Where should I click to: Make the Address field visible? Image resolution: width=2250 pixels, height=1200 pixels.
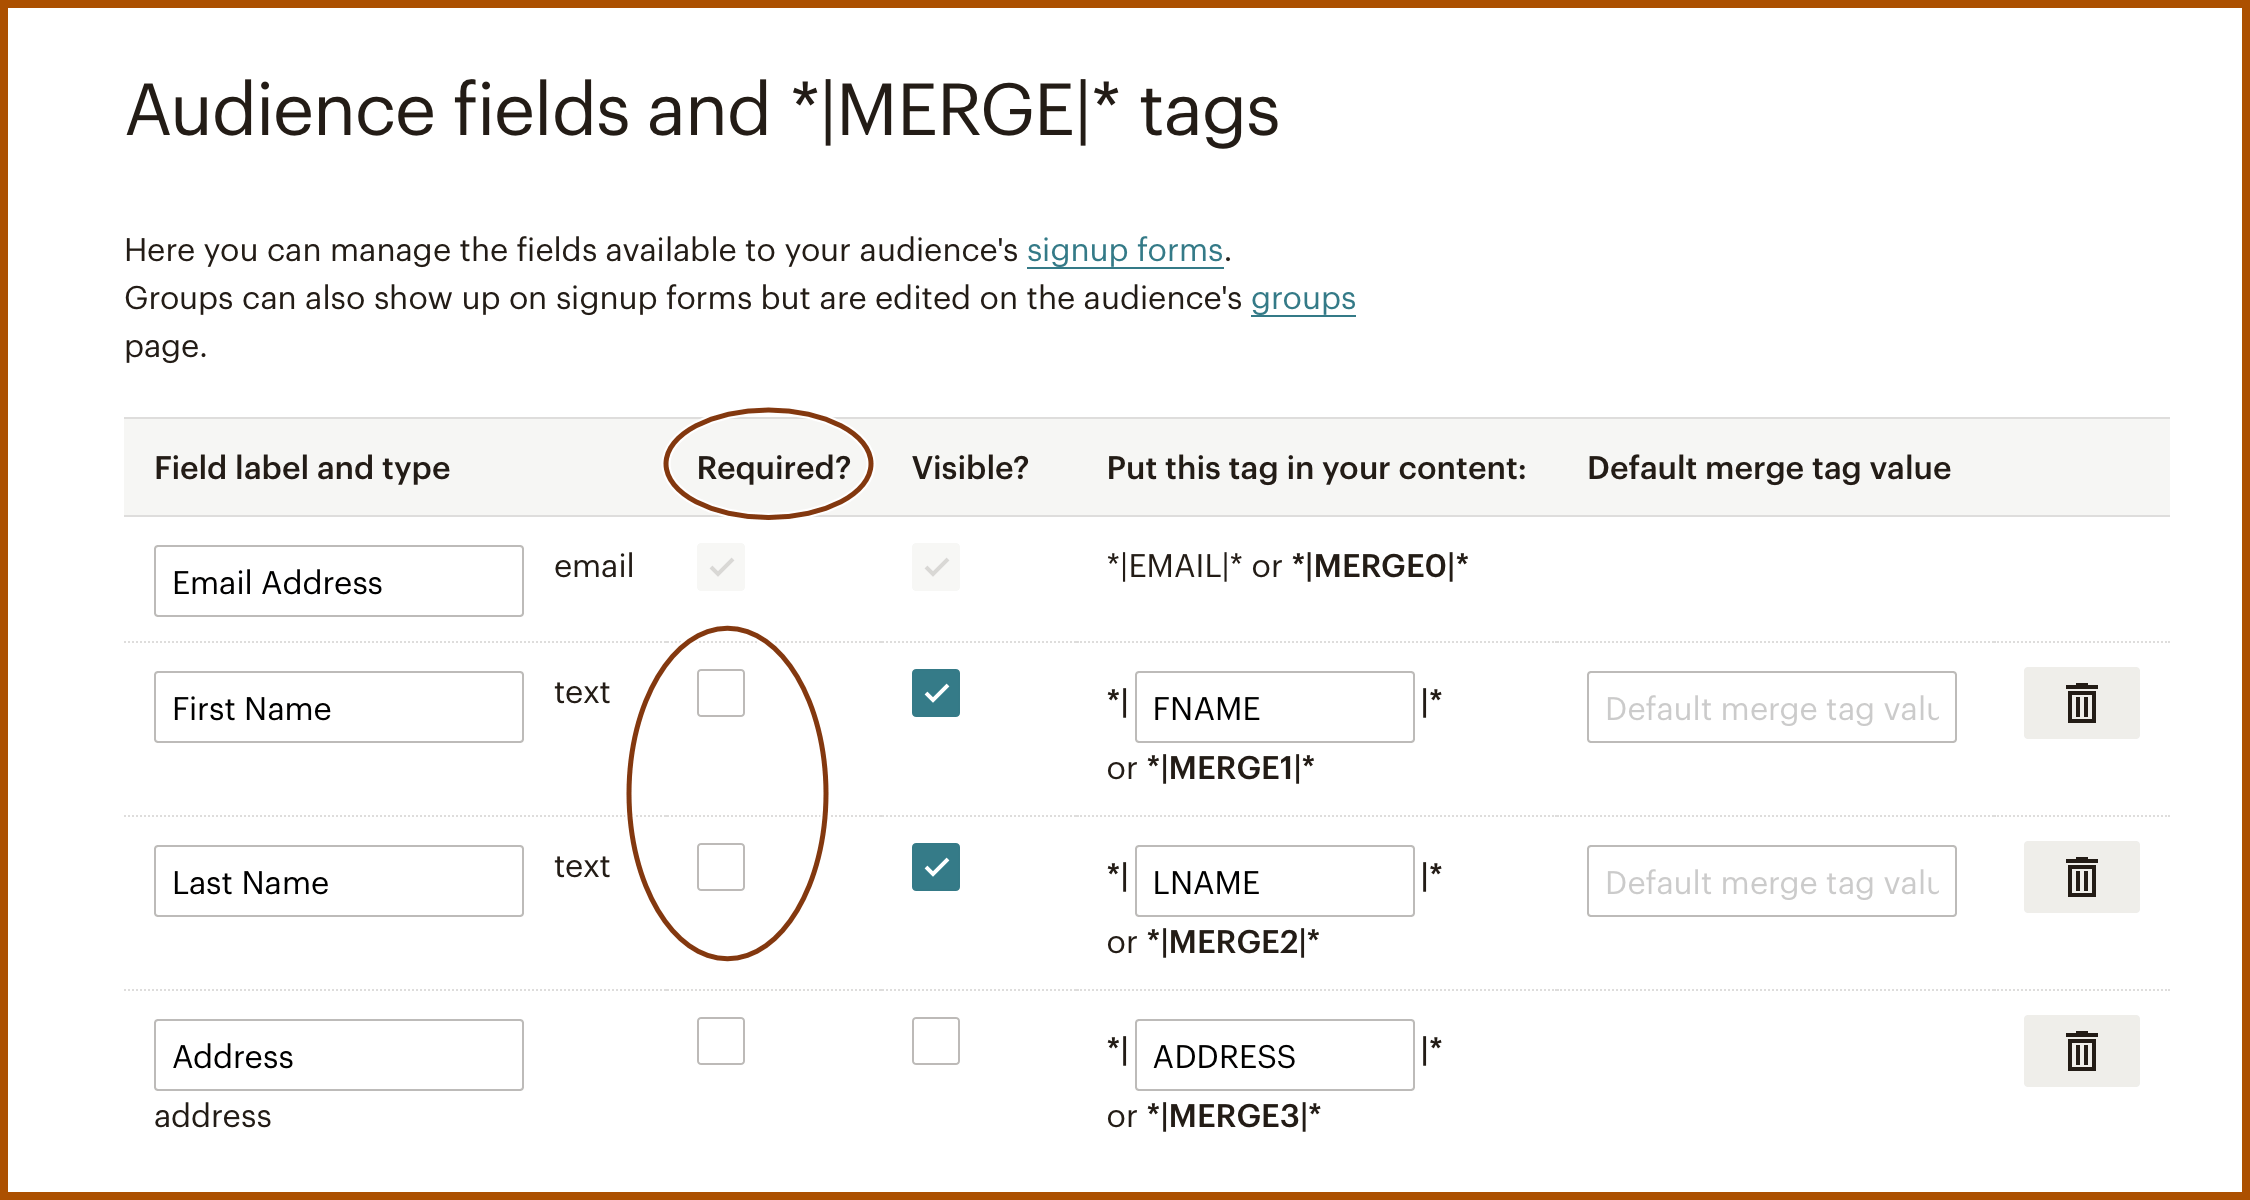click(x=936, y=1041)
